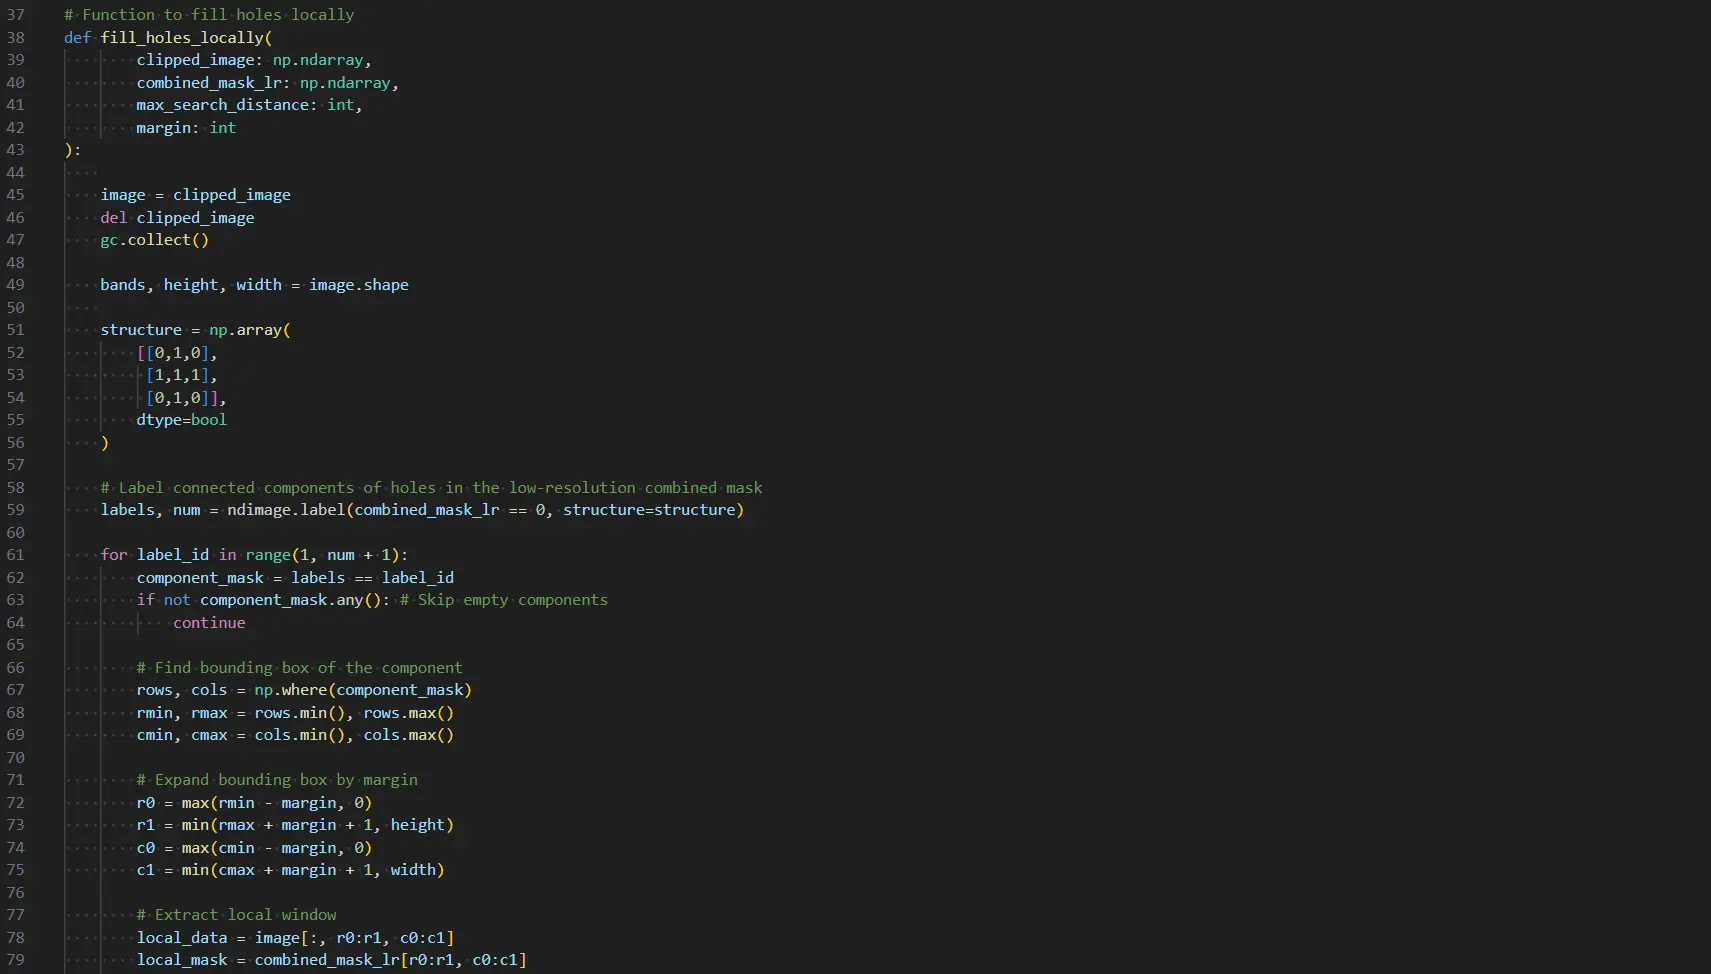Click line number 51 in the gutter
Image resolution: width=1711 pixels, height=974 pixels.
coord(16,330)
